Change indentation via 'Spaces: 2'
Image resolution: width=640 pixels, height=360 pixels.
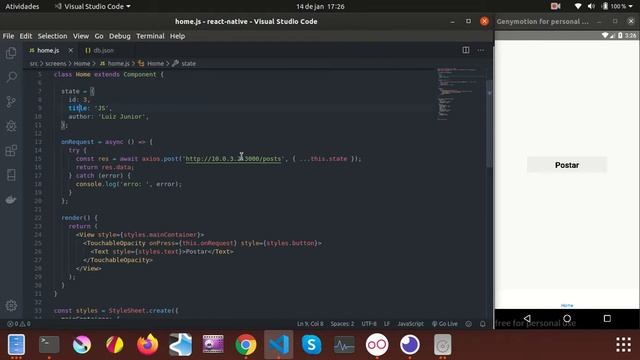342,324
